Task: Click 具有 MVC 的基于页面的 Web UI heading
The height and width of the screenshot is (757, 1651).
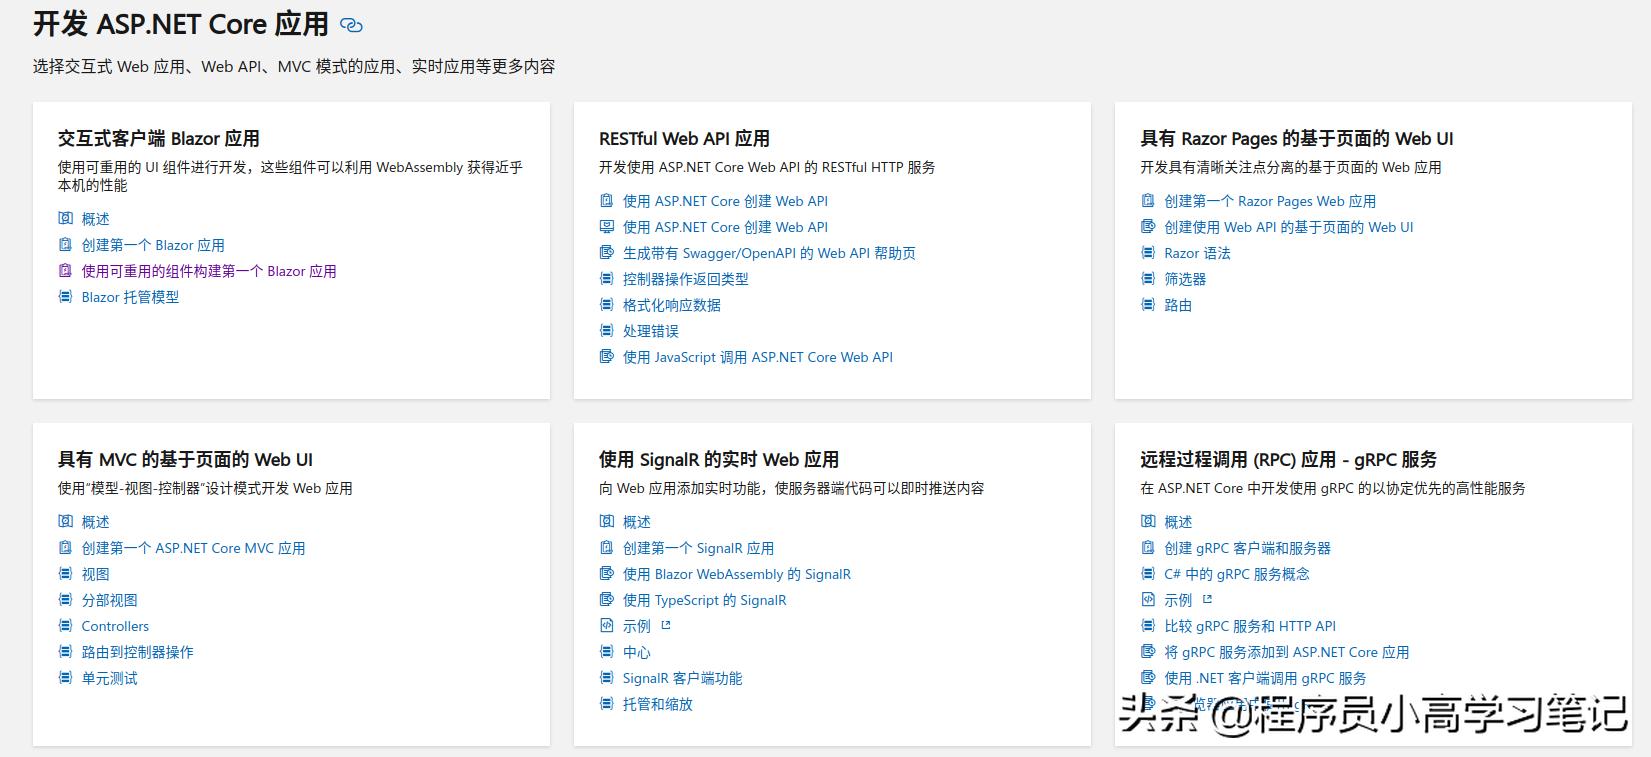Action: point(186,459)
